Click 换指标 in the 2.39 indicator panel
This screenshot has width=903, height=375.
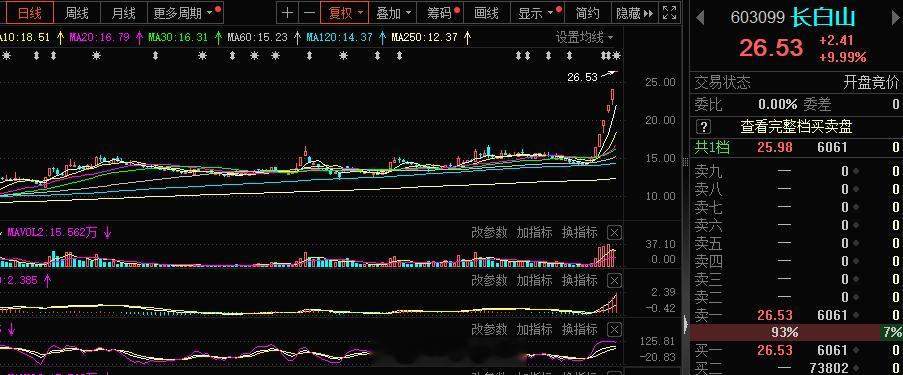(579, 281)
